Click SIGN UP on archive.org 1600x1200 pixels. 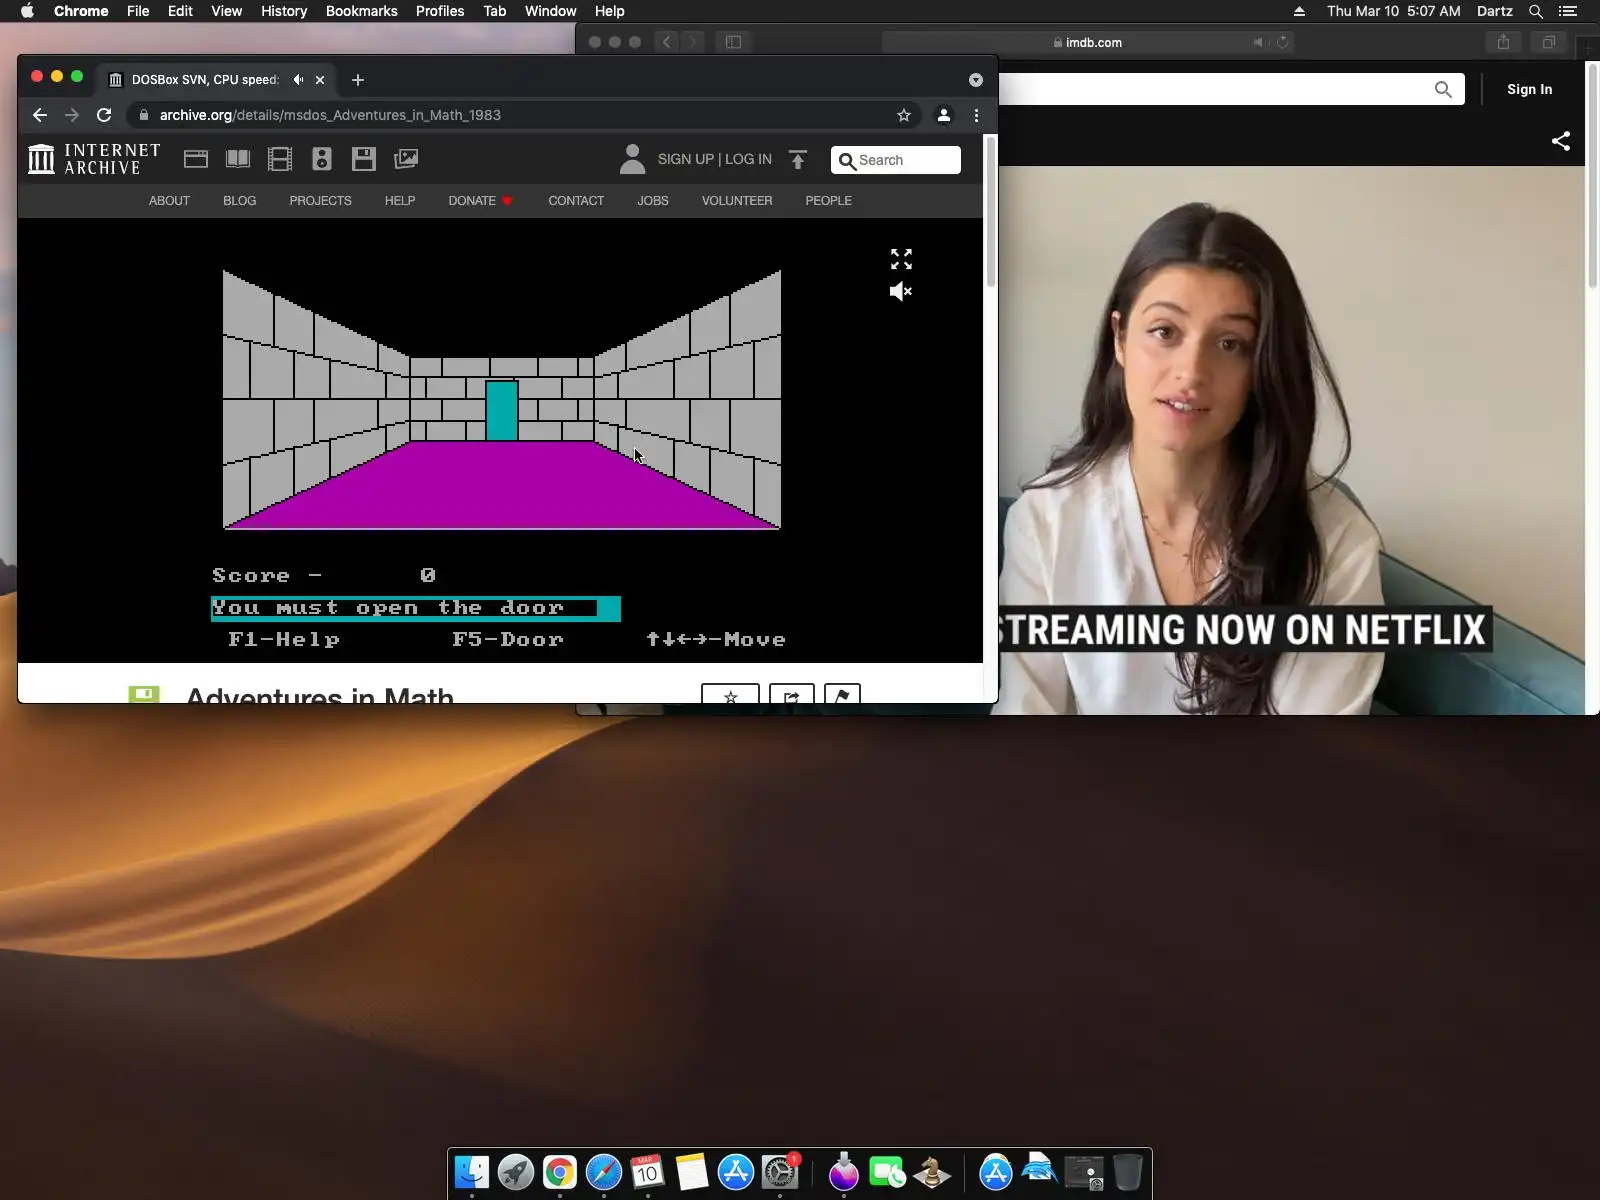[685, 159]
